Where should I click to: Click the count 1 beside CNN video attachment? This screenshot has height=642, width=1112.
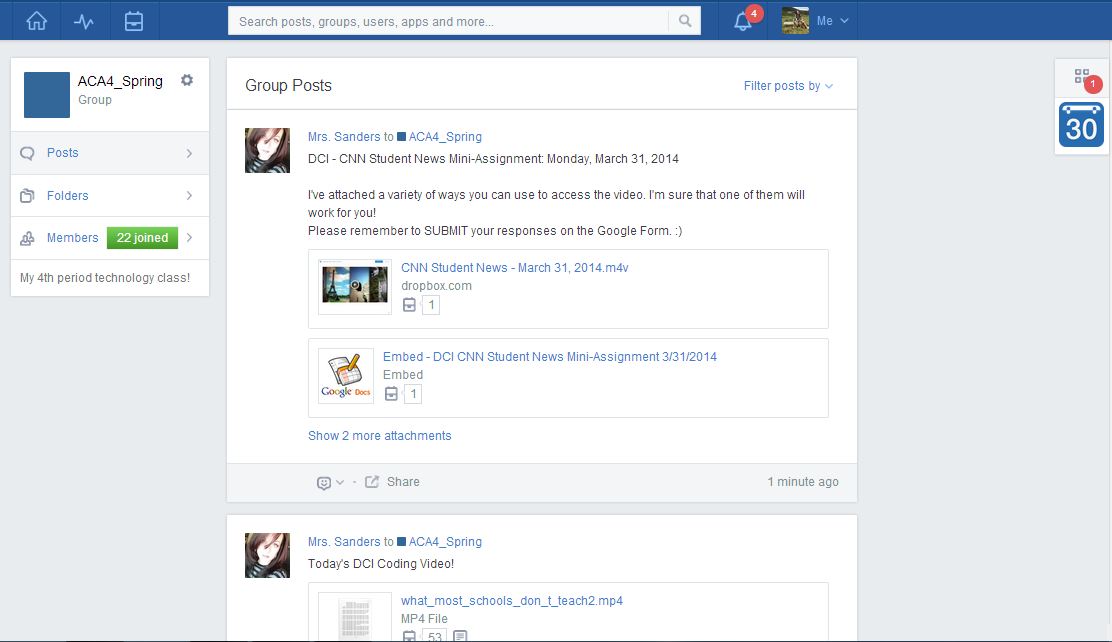(x=430, y=305)
